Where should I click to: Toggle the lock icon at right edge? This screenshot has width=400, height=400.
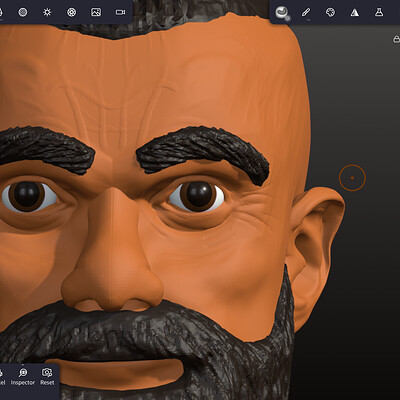click(396, 39)
